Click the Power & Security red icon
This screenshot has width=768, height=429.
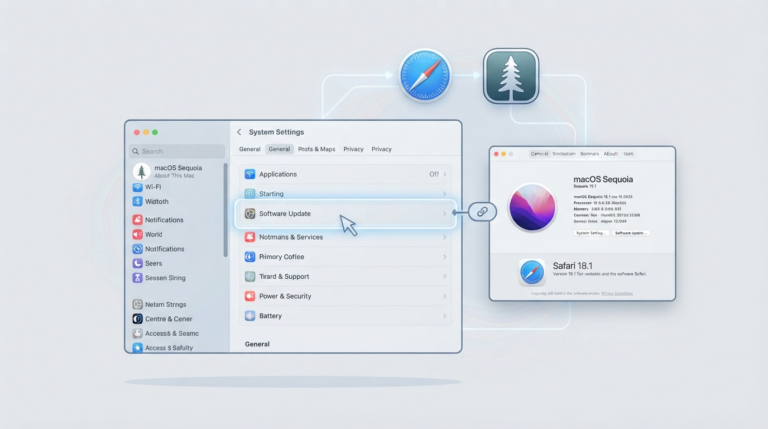click(x=250, y=296)
